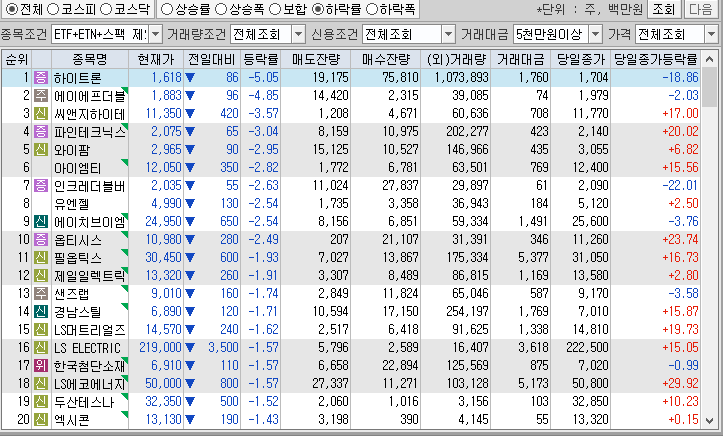Open the 신용조건 dropdown arrow
The height and width of the screenshot is (436, 723).
(448, 34)
